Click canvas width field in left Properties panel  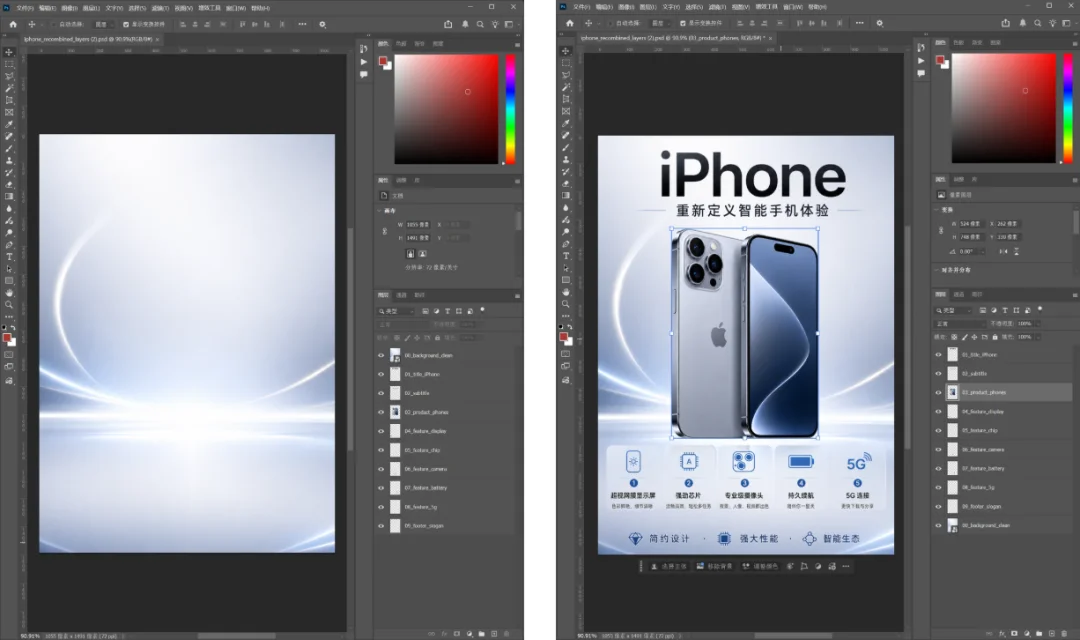[x=417, y=225]
